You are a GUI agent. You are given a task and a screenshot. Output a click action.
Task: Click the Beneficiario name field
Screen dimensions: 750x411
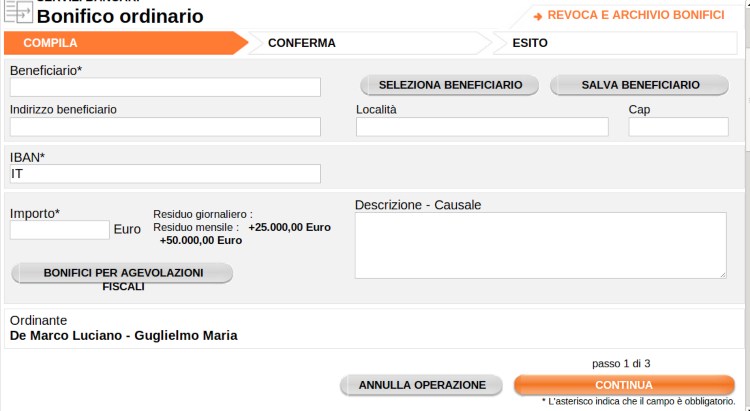coord(165,87)
